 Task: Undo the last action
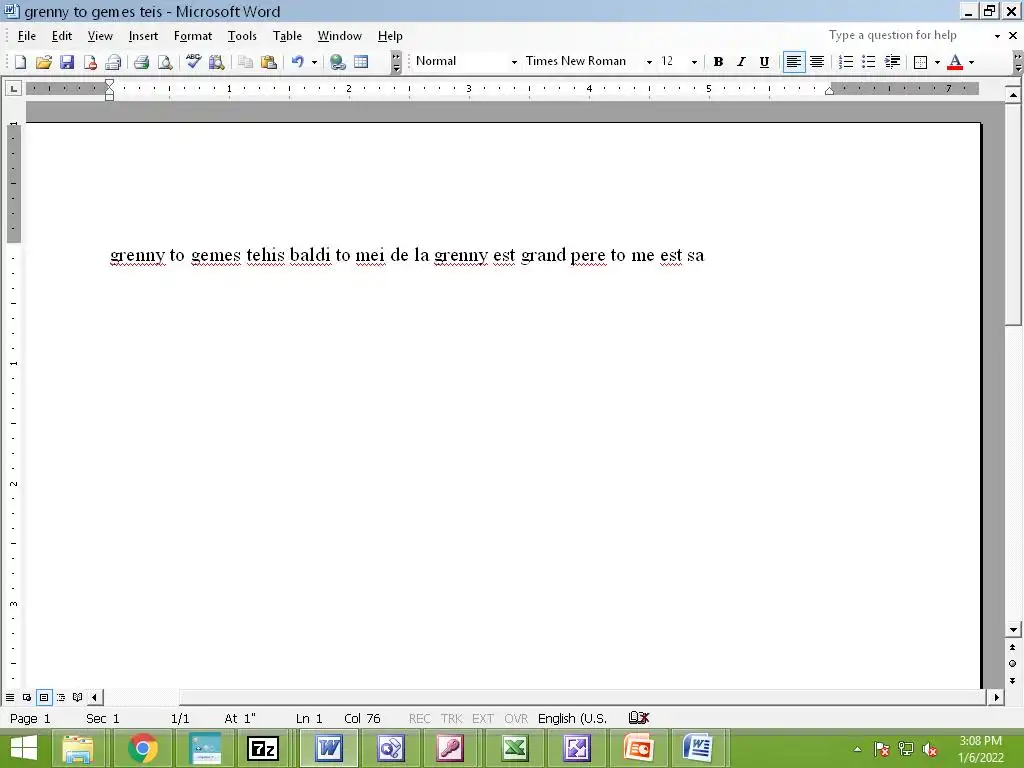(x=297, y=62)
